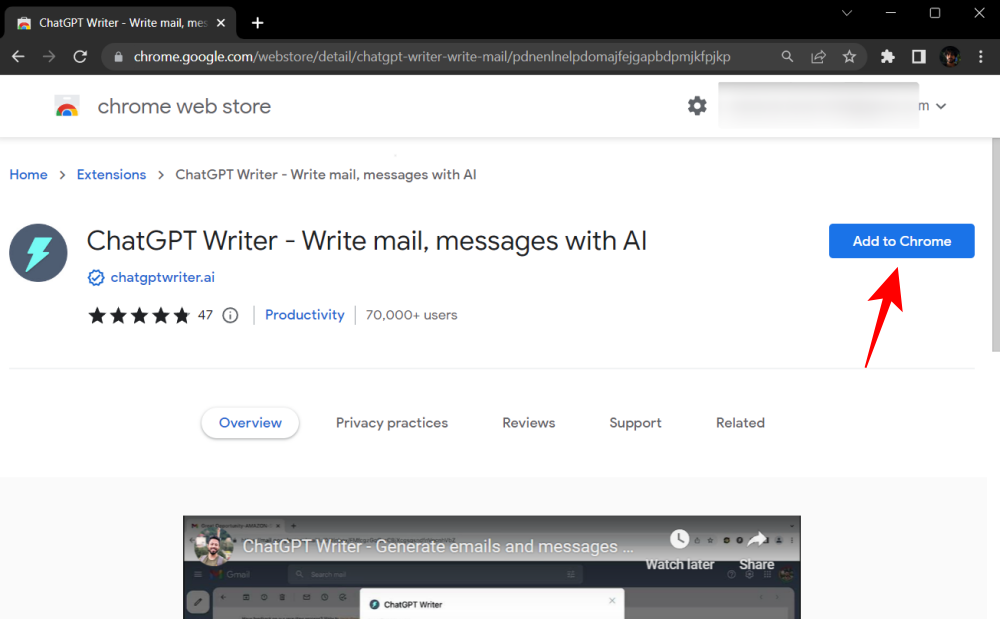Open the chatgptwriter.ai link
This screenshot has width=1000, height=619.
tap(160, 277)
